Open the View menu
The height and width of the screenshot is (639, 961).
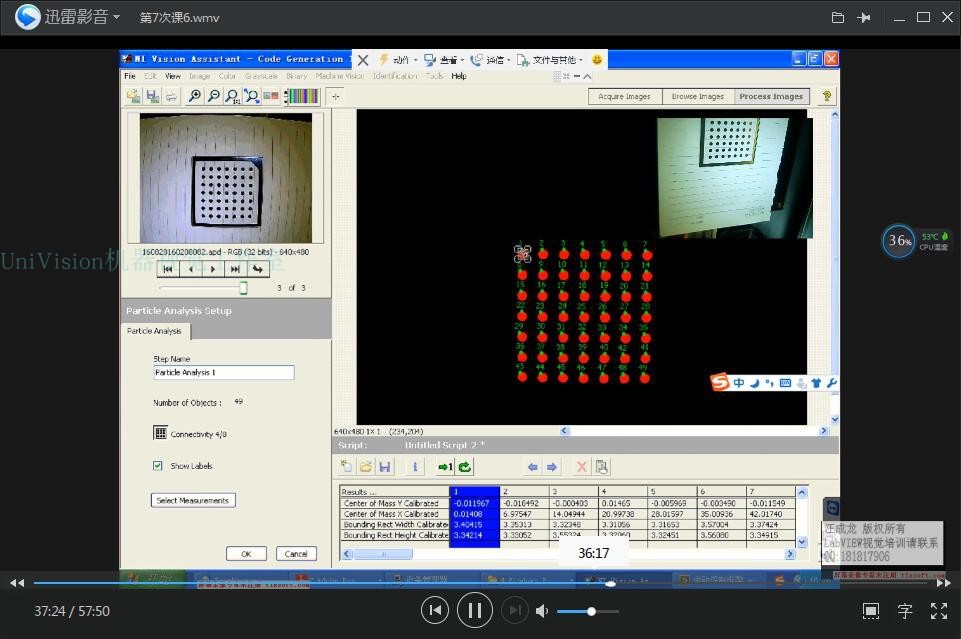[x=173, y=76]
